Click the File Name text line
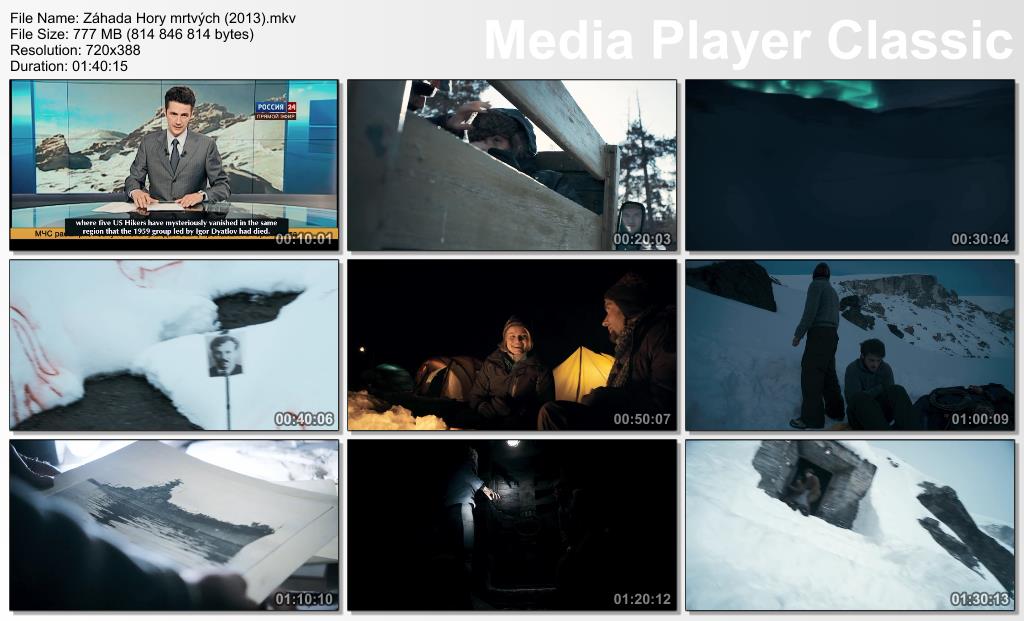The image size is (1024, 621). pos(152,18)
